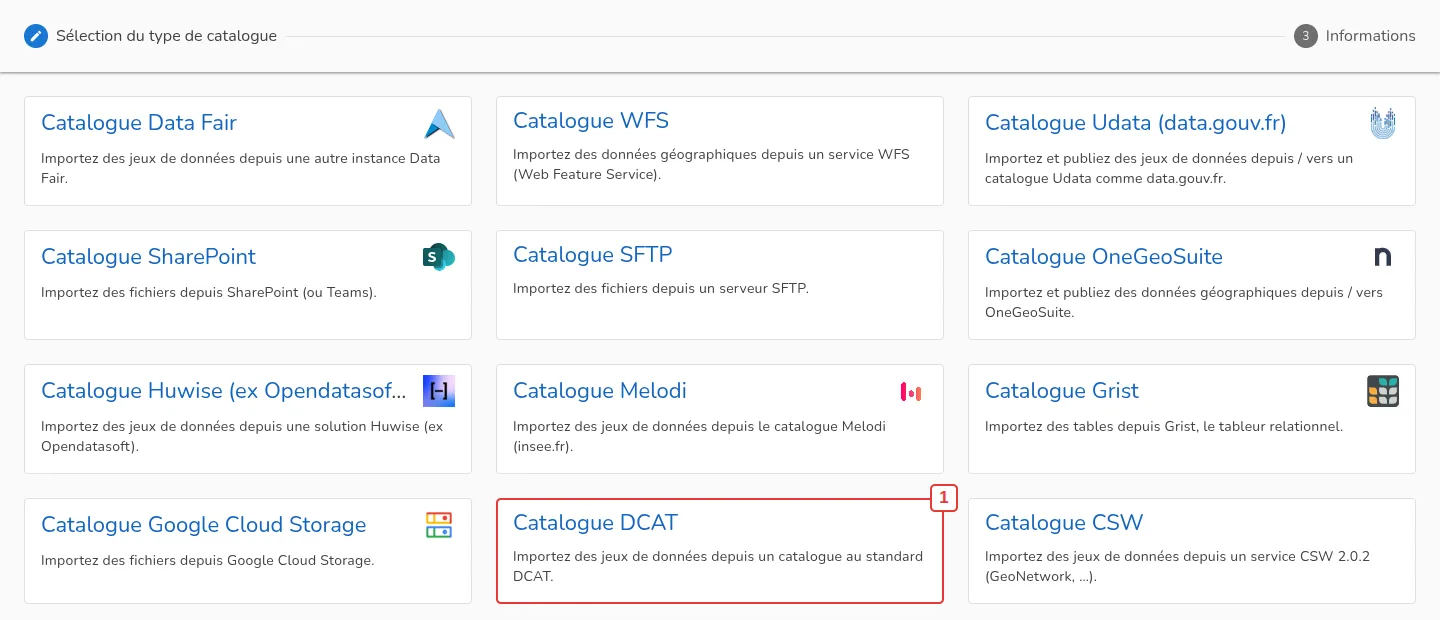Image resolution: width=1440 pixels, height=620 pixels.
Task: Click the OneGeoSuite logo icon
Action: click(1383, 257)
